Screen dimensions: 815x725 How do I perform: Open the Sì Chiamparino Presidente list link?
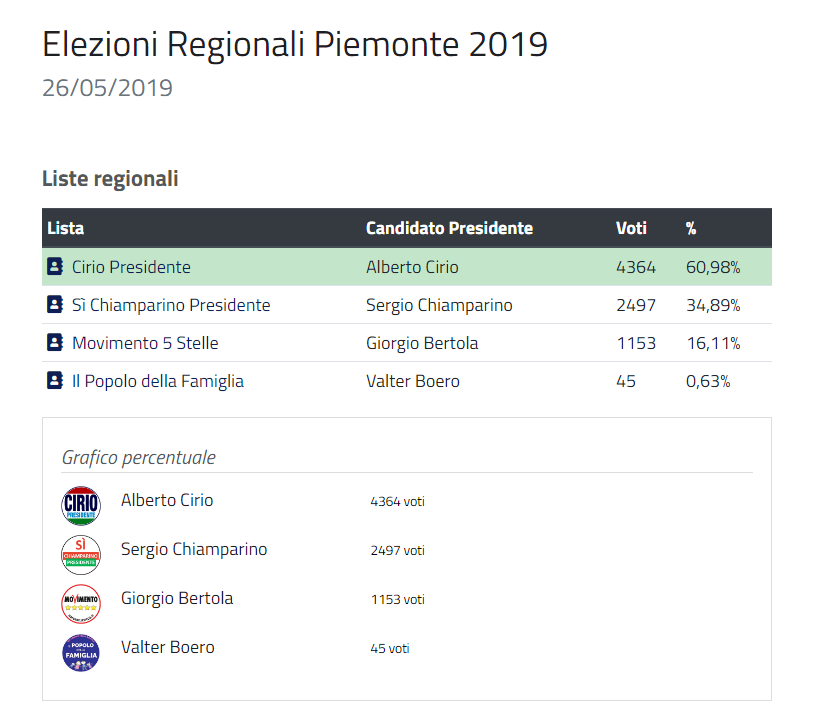tap(171, 305)
